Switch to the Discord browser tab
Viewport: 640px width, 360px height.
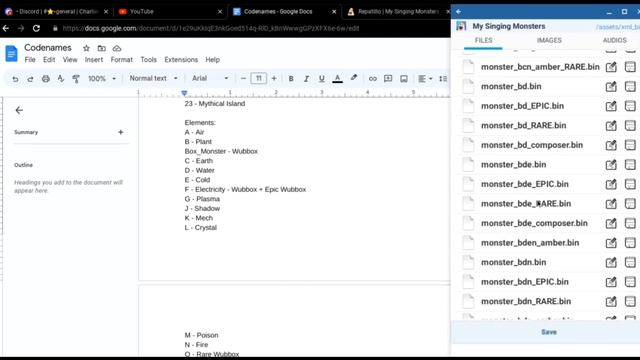tap(55, 11)
